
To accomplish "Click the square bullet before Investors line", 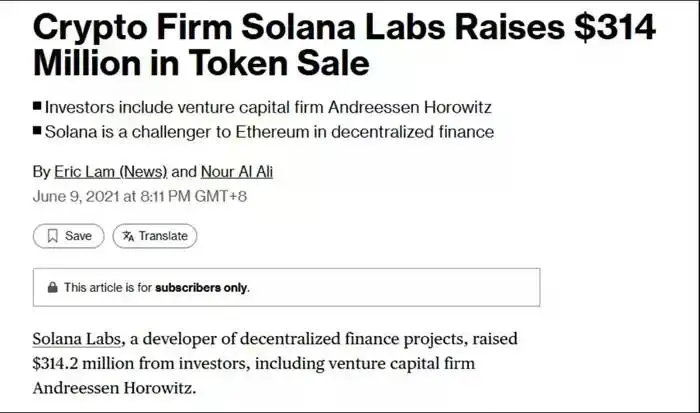I will point(37,106).
